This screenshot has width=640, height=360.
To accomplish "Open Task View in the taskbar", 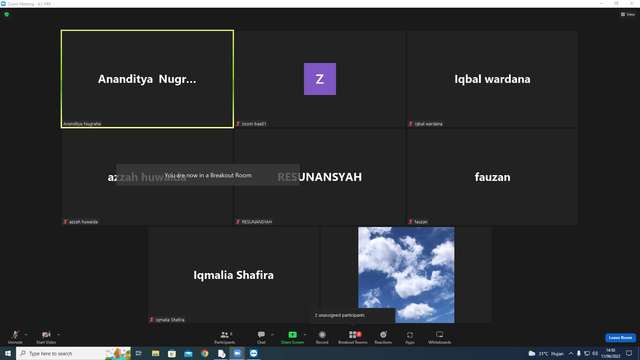I will (139, 353).
